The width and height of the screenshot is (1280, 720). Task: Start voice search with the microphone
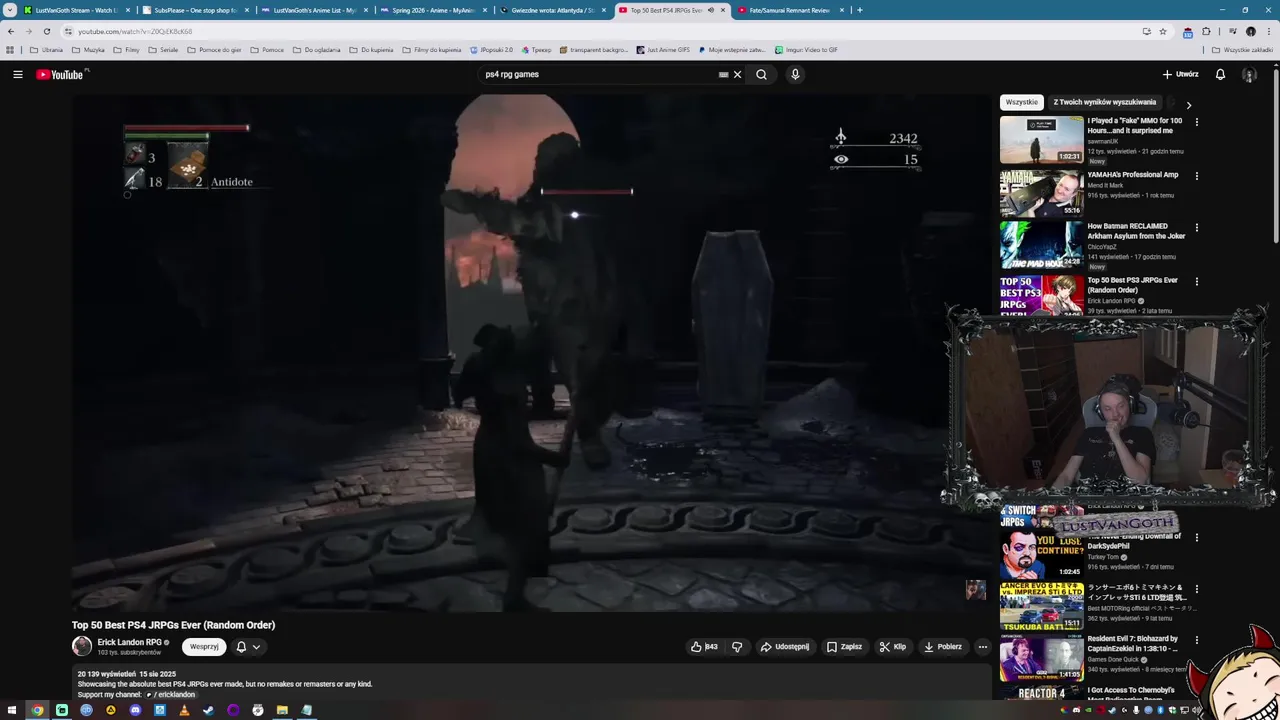795,74
